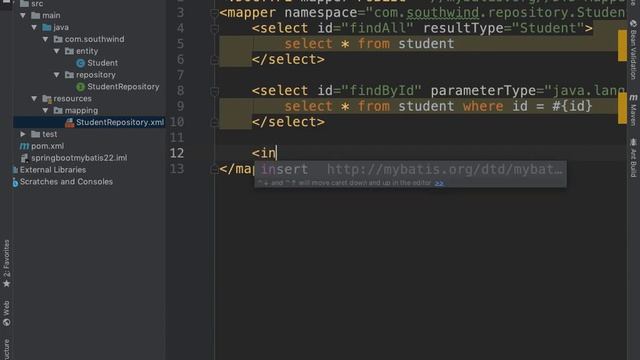Click the repository package icon

point(69,75)
